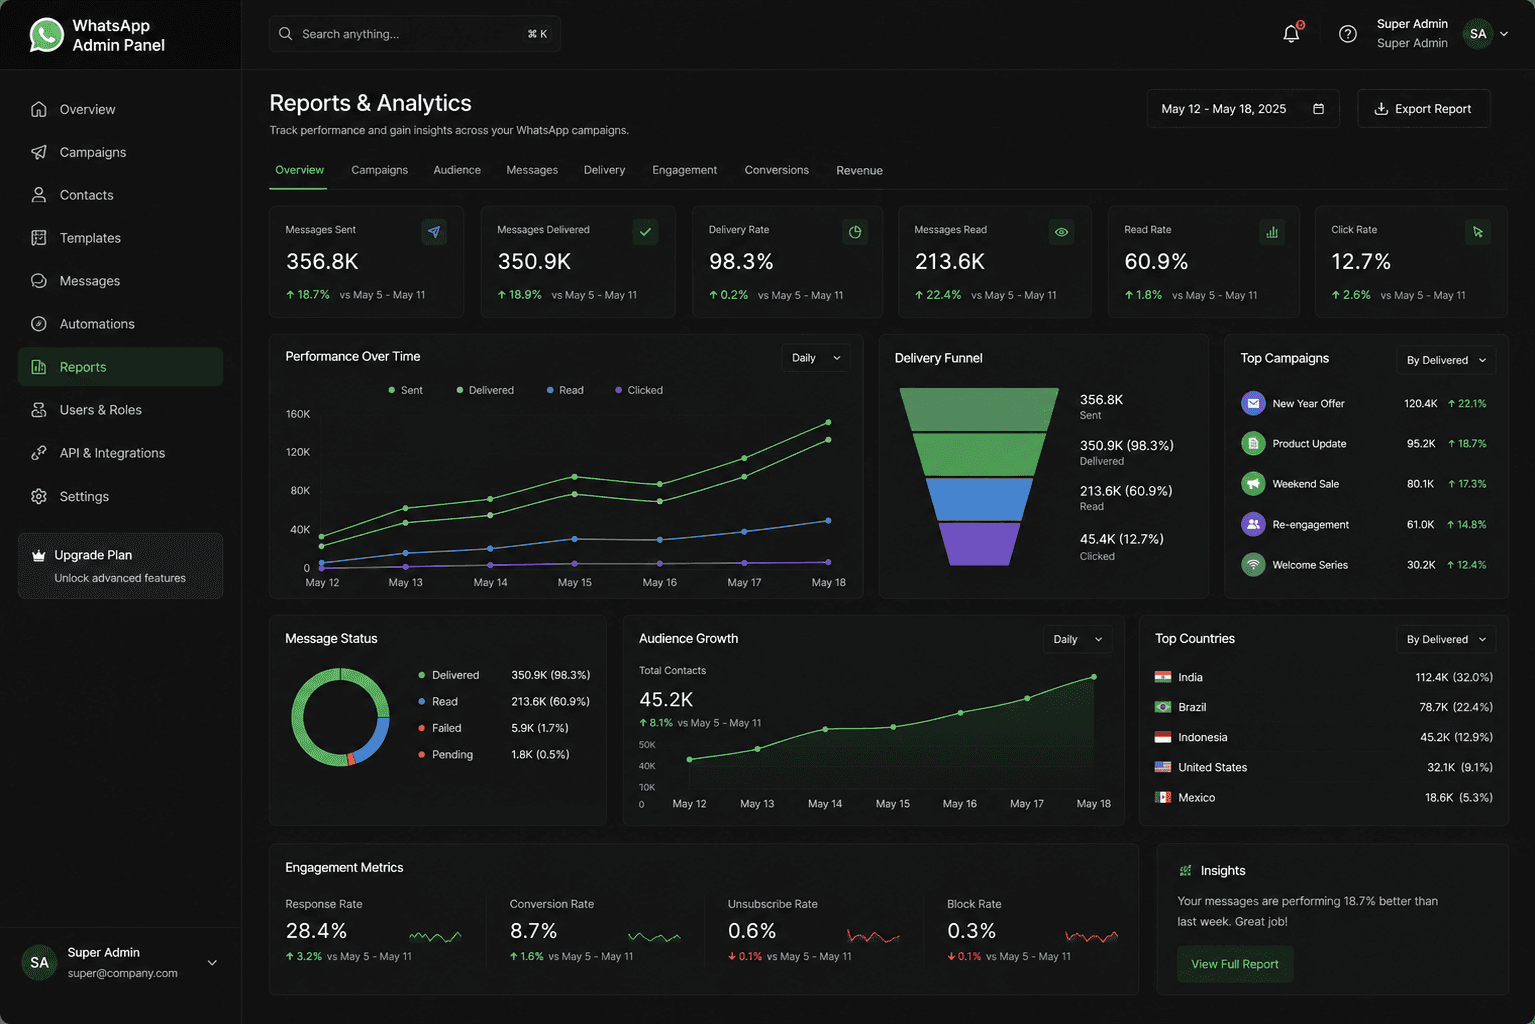
Task: Click the Click Rate cursor icon
Action: coord(1478,232)
